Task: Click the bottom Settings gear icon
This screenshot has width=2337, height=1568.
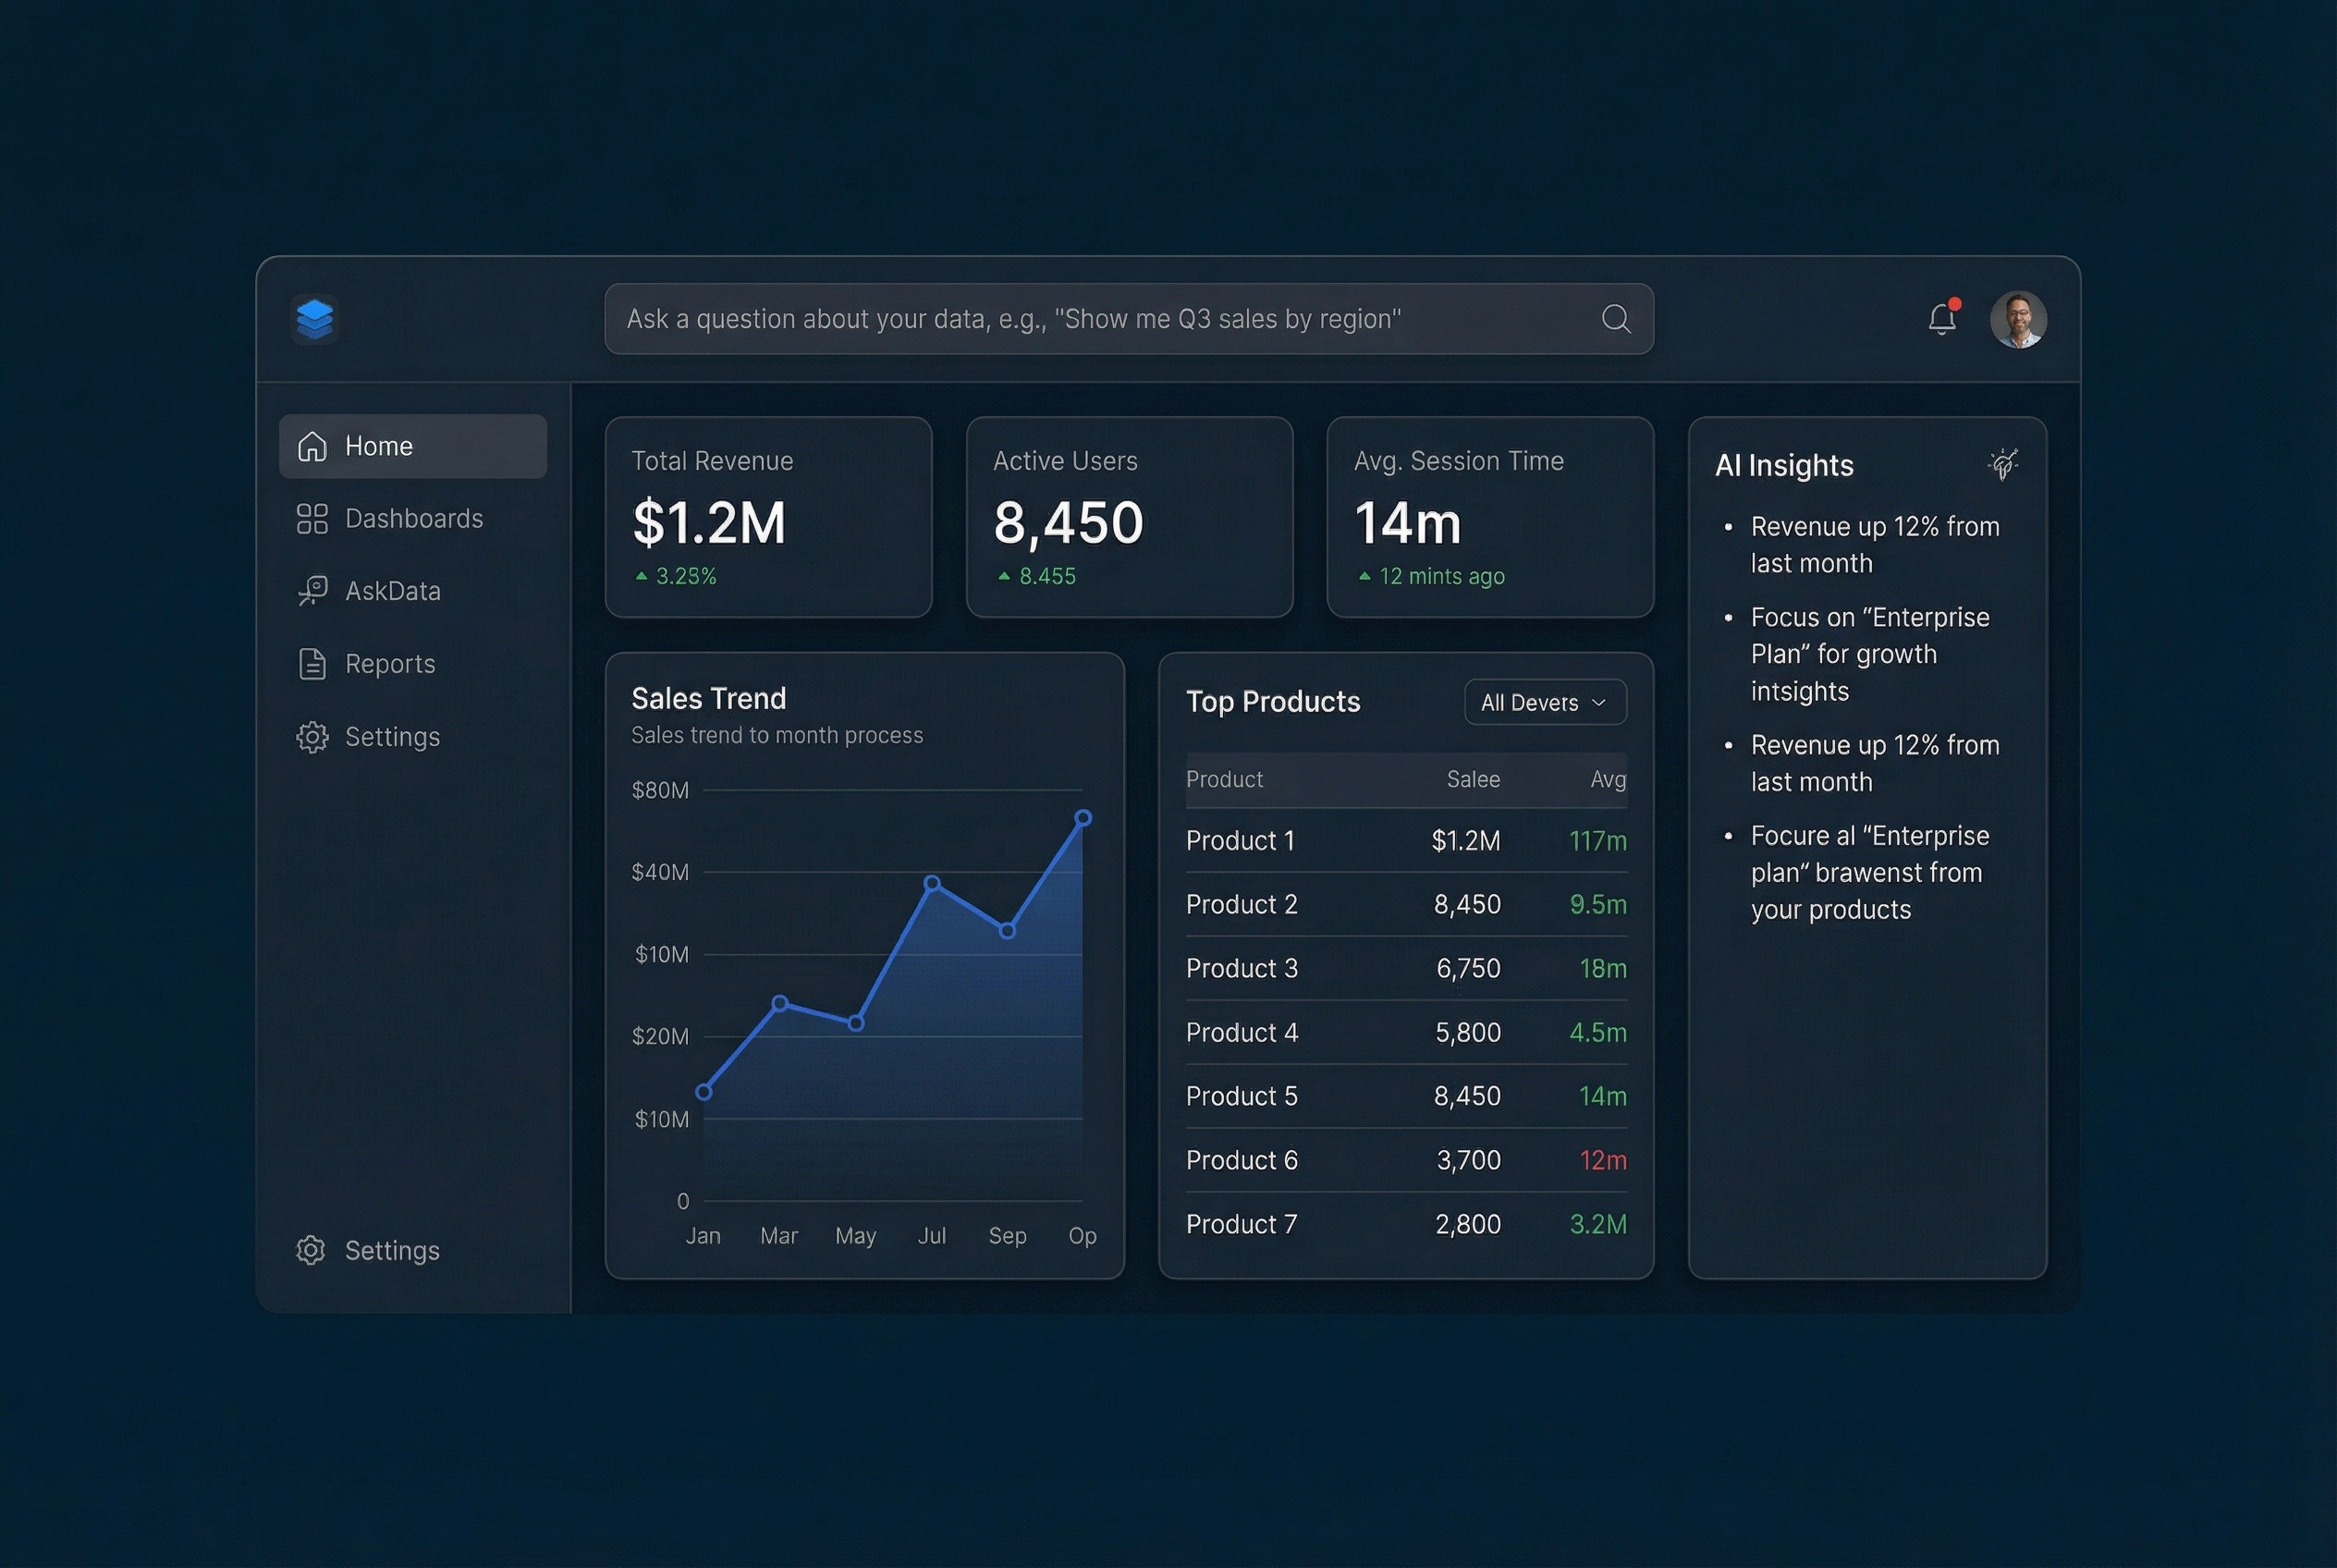Action: [x=311, y=1250]
